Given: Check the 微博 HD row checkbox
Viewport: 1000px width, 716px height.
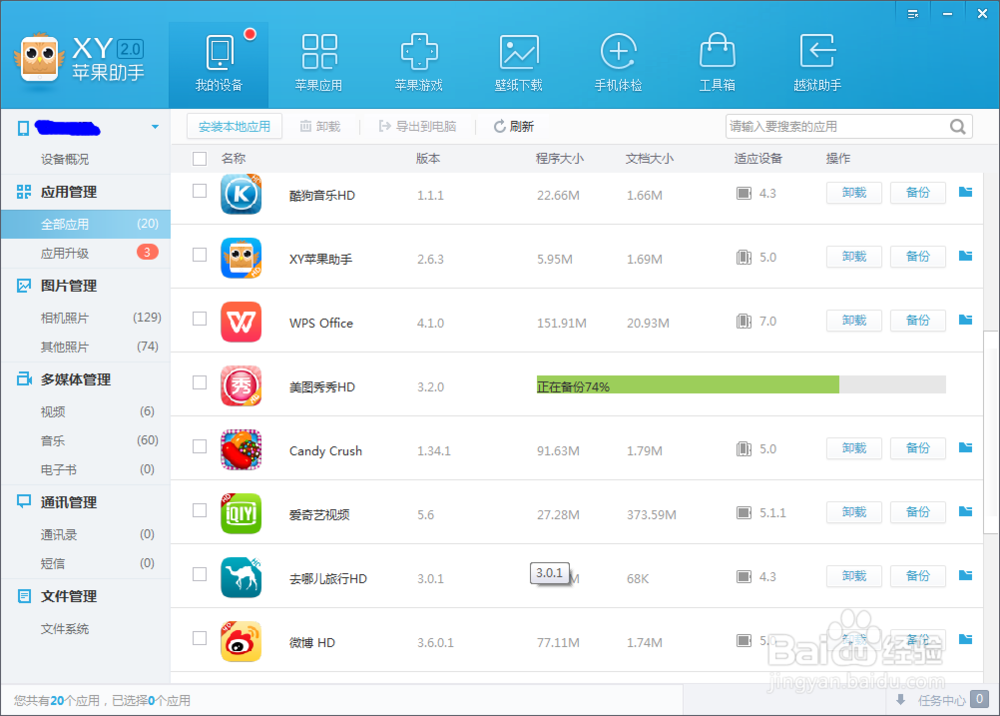Looking at the screenshot, I should tap(200, 638).
